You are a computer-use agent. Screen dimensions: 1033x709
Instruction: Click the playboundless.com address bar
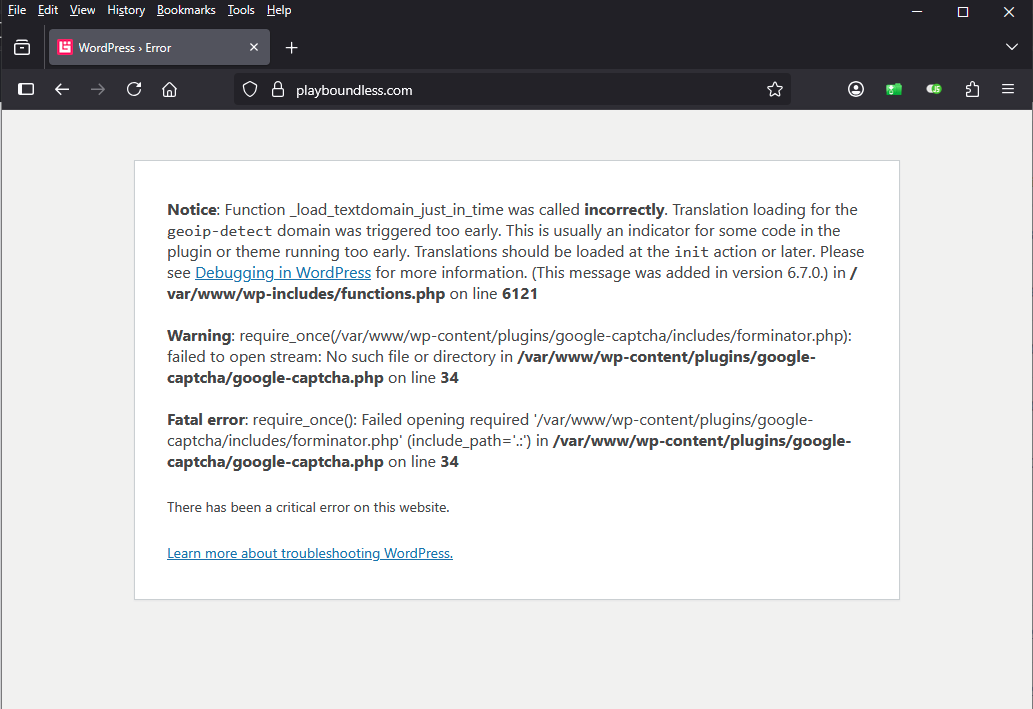coord(513,90)
